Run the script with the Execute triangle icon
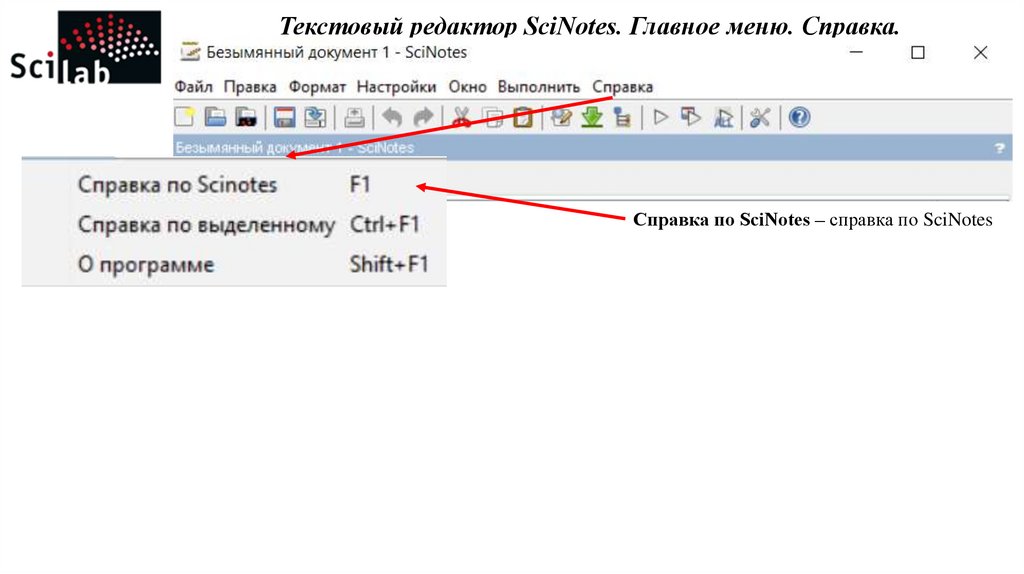1024x574 pixels. pos(661,118)
